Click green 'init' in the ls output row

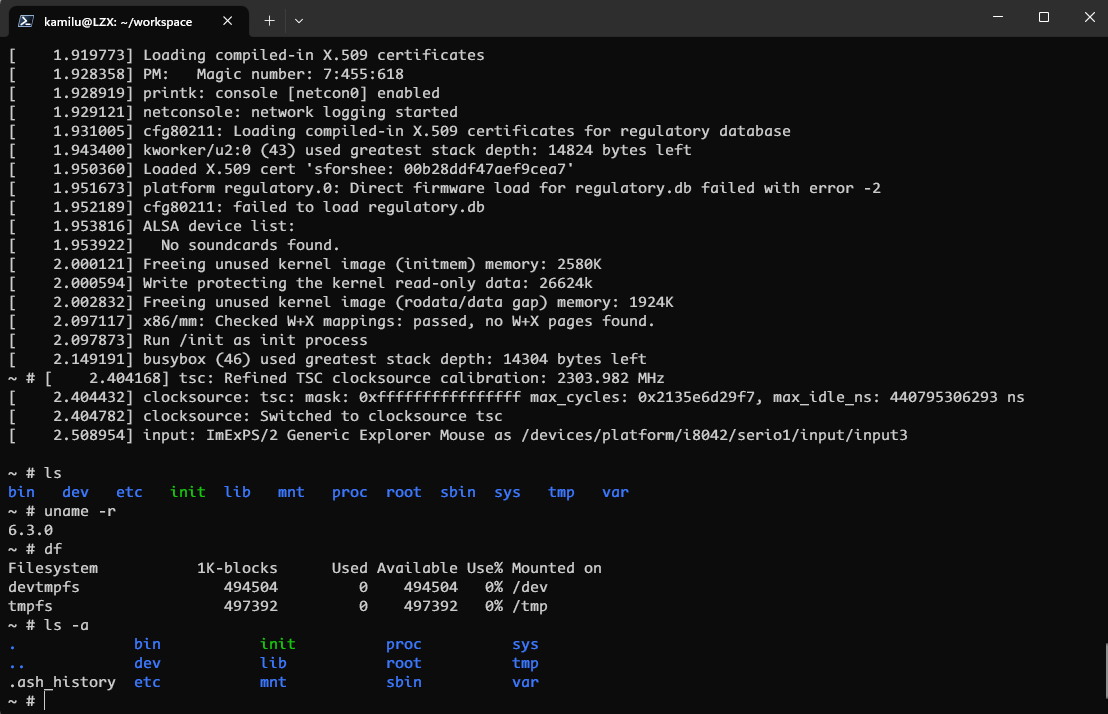pyautogui.click(x=187, y=492)
